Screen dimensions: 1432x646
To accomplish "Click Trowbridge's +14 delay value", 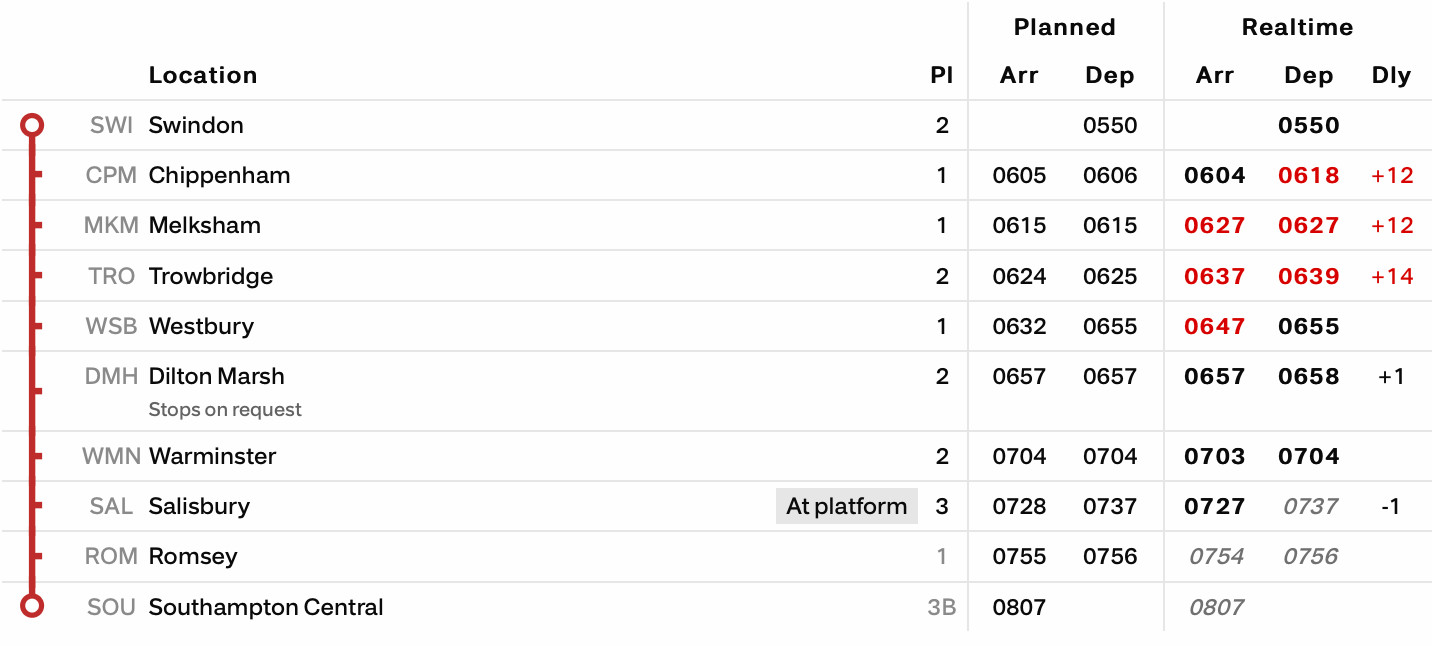I will (1391, 276).
